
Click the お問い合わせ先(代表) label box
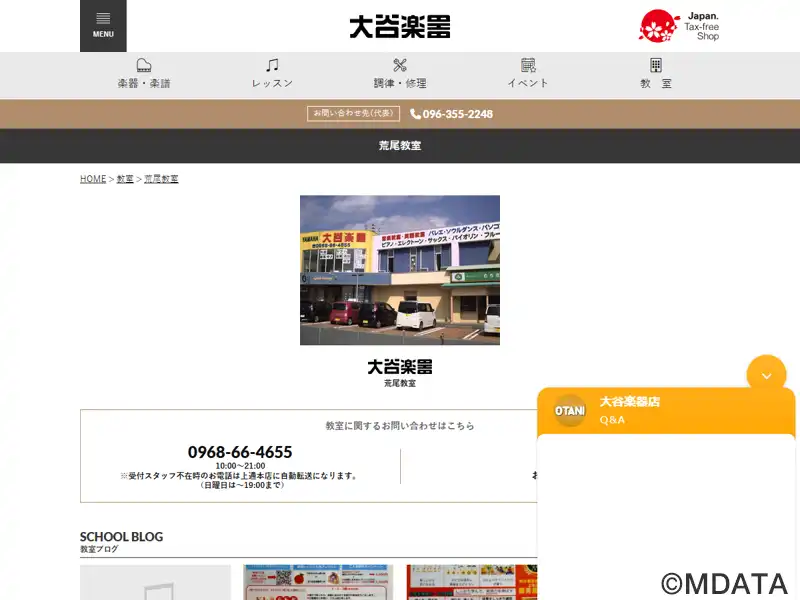(353, 113)
